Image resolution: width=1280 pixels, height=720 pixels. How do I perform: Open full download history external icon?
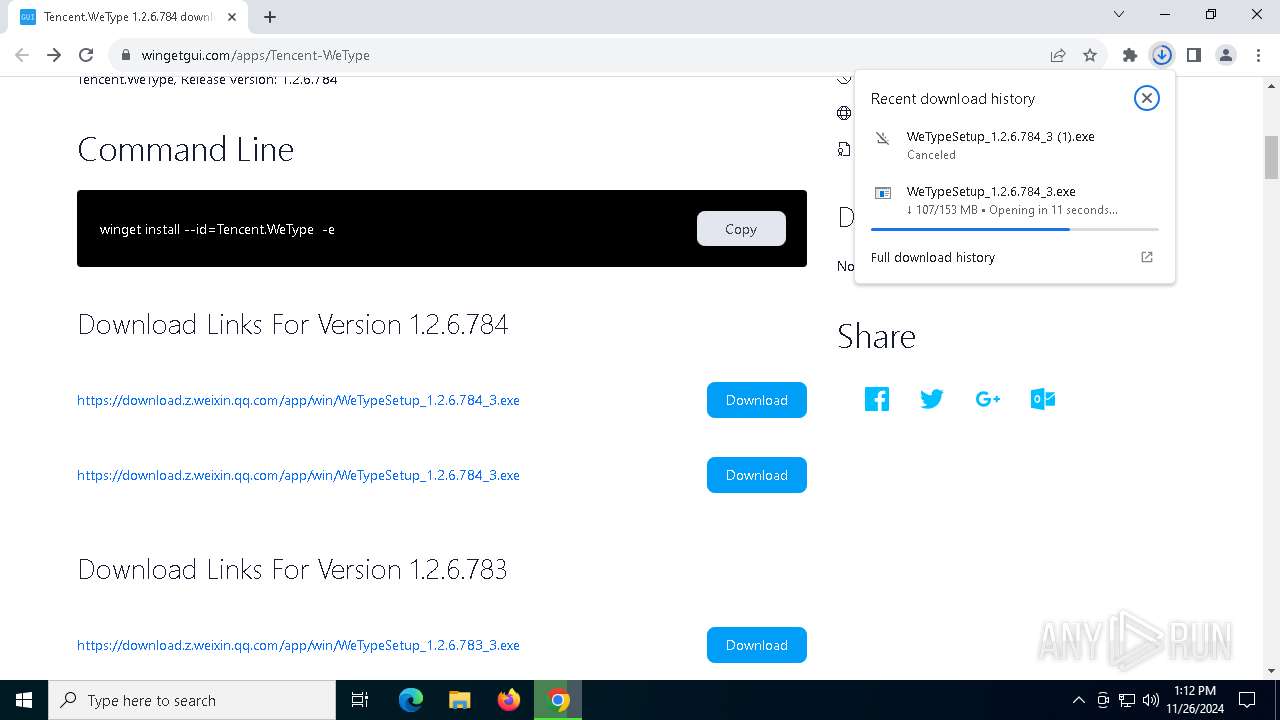1147,257
